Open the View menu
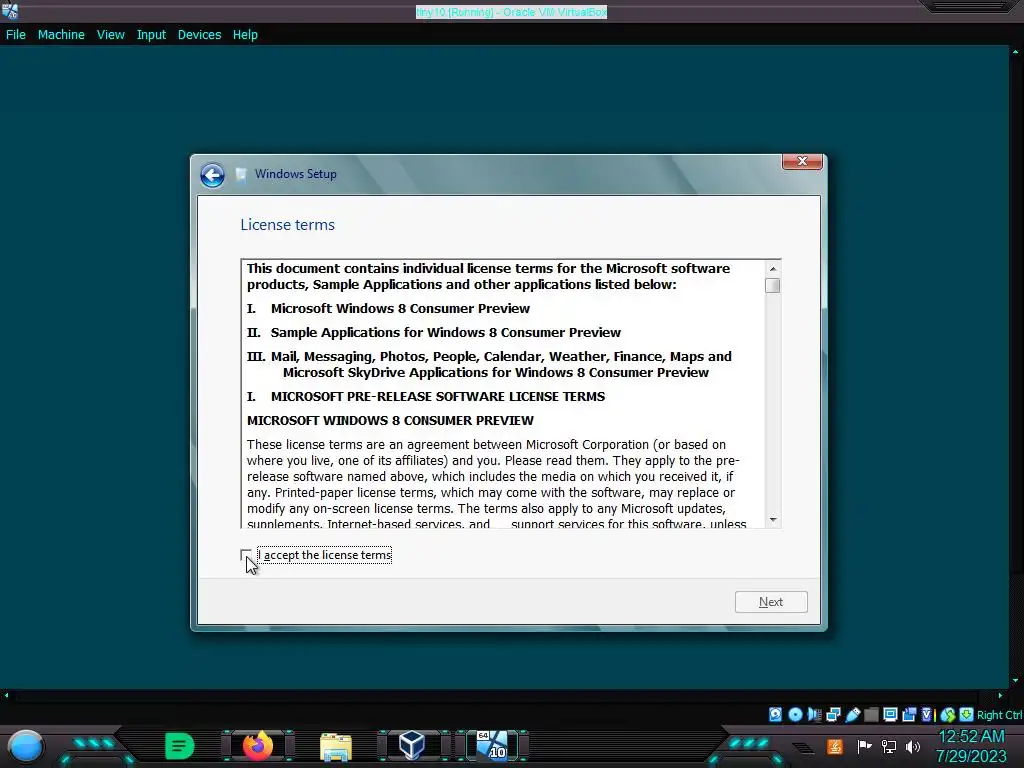The image size is (1024, 768). click(110, 35)
